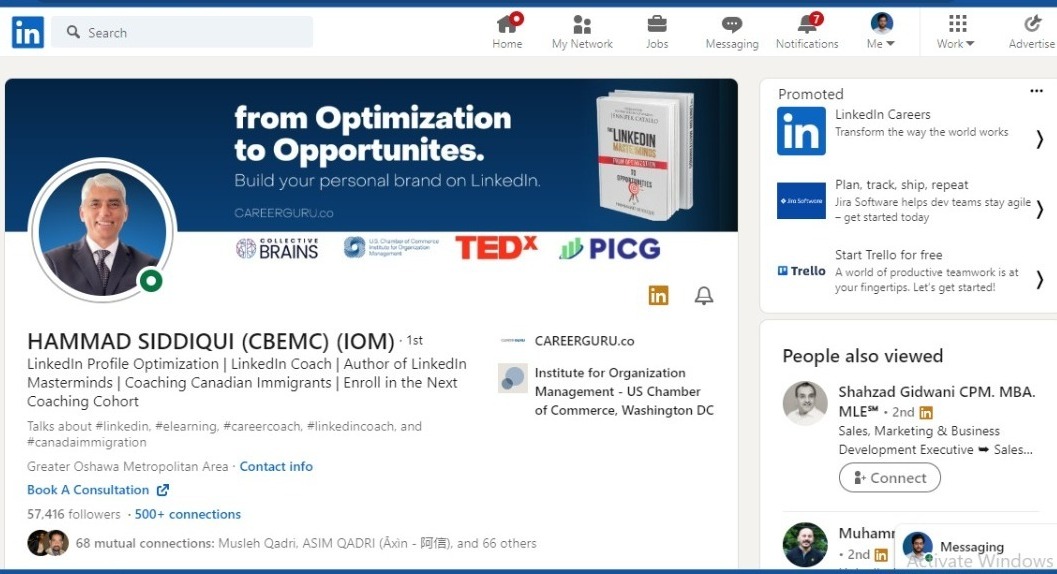Click the LinkedIn Careers ad logo
This screenshot has width=1057, height=574.
pyautogui.click(x=801, y=131)
